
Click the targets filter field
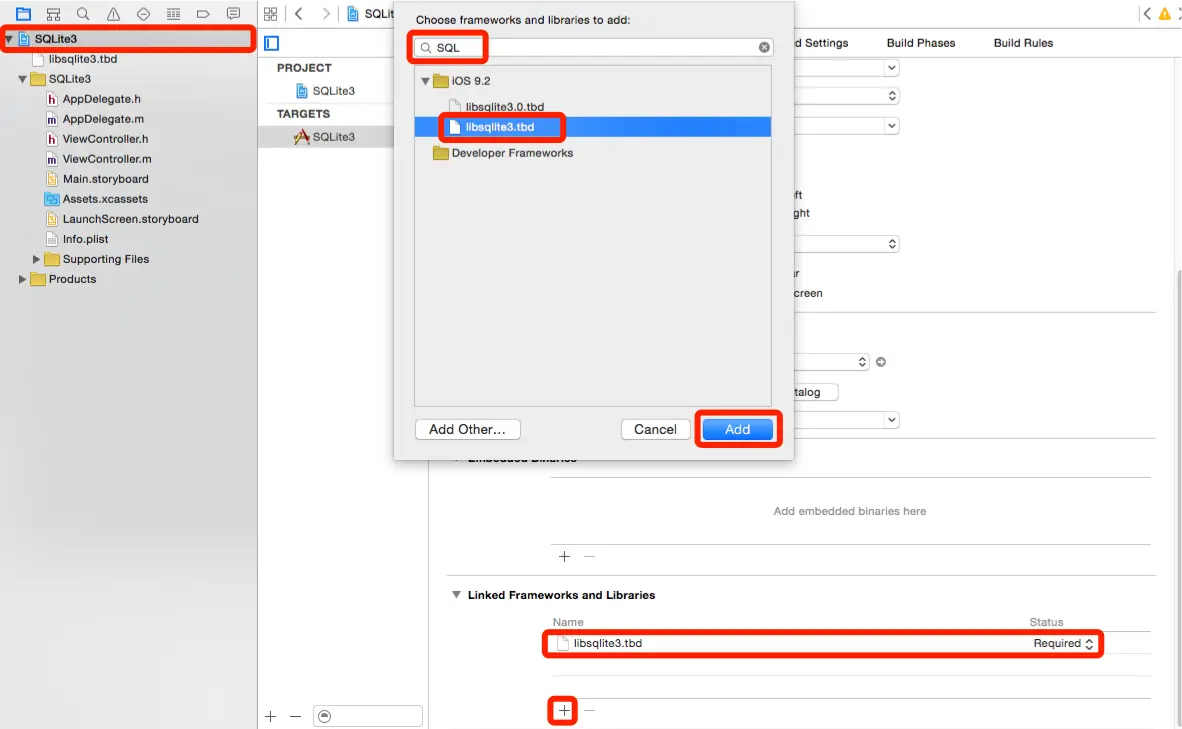(x=368, y=716)
